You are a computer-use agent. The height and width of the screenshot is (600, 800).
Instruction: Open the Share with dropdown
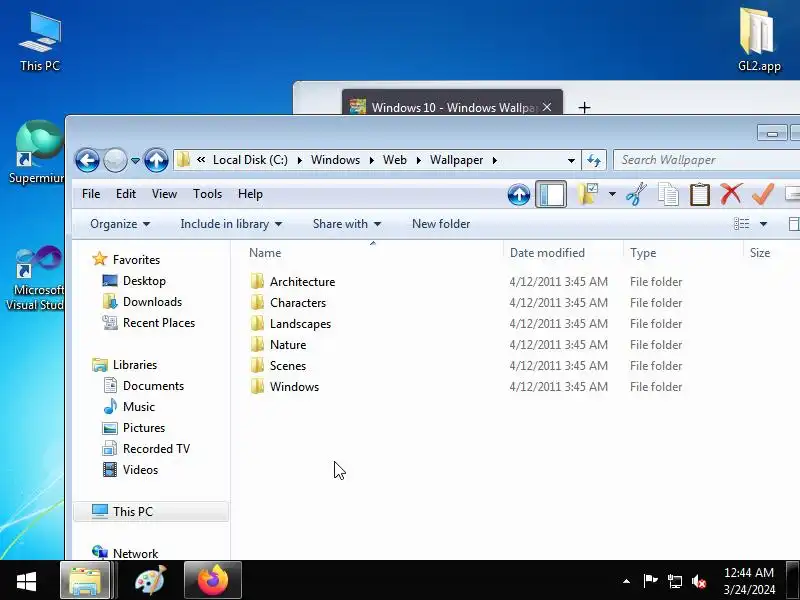[347, 224]
